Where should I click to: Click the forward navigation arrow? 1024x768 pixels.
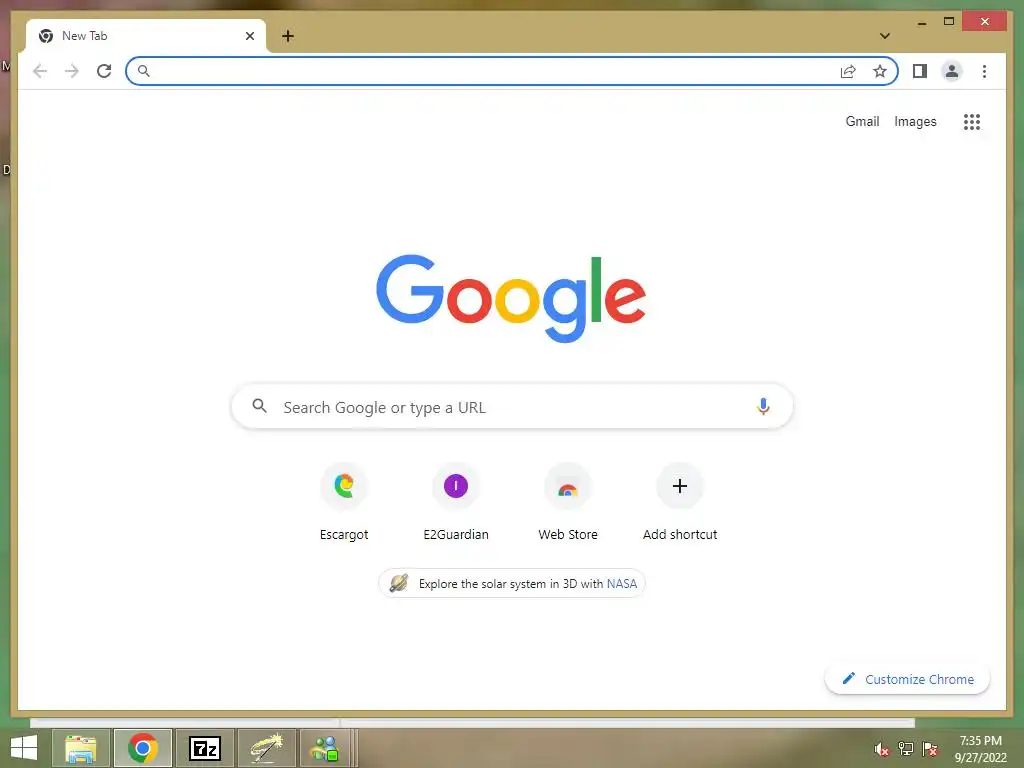[72, 71]
